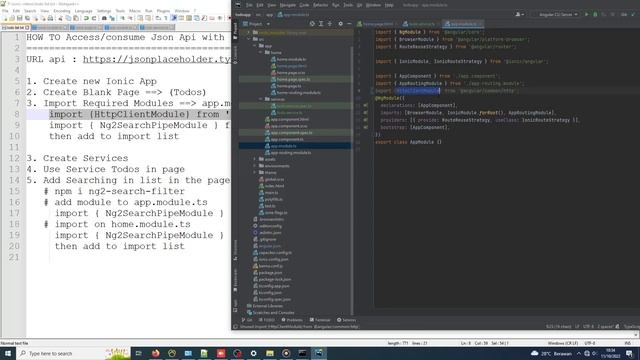Collapse the app folder in project tree
Screen dimensions: 640x360
click(x=255, y=46)
